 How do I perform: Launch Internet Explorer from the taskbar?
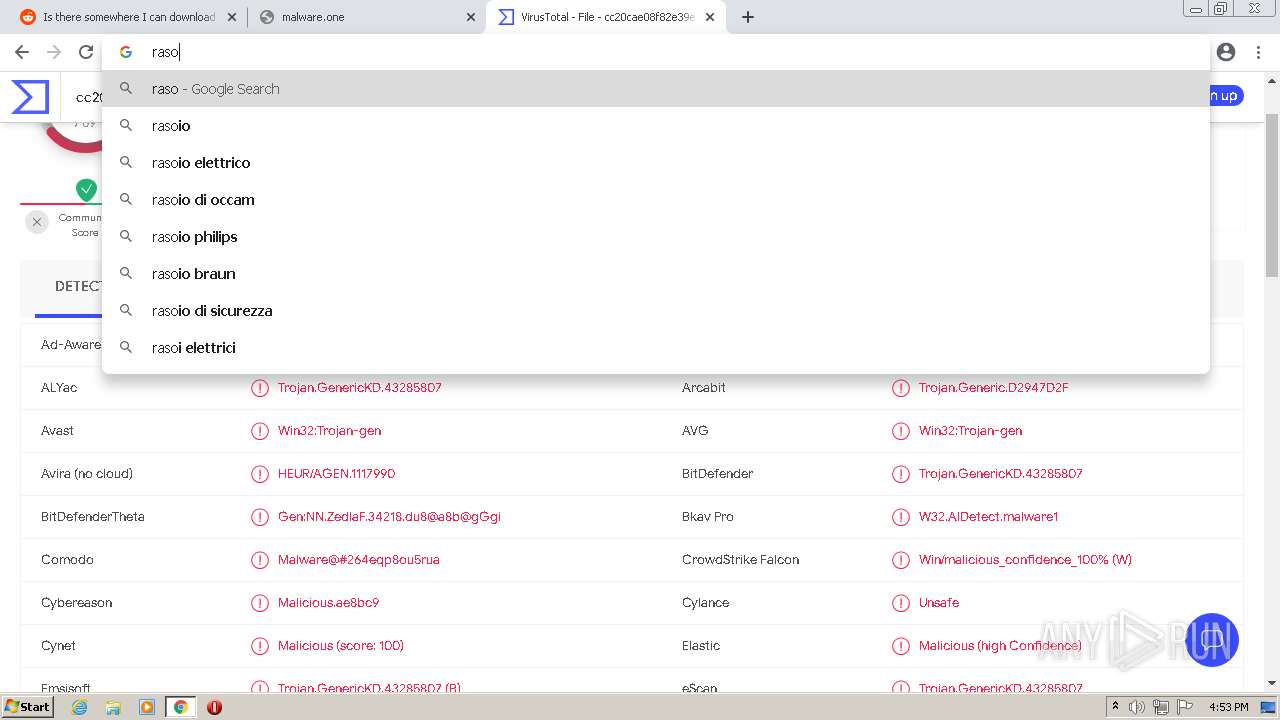pos(80,707)
